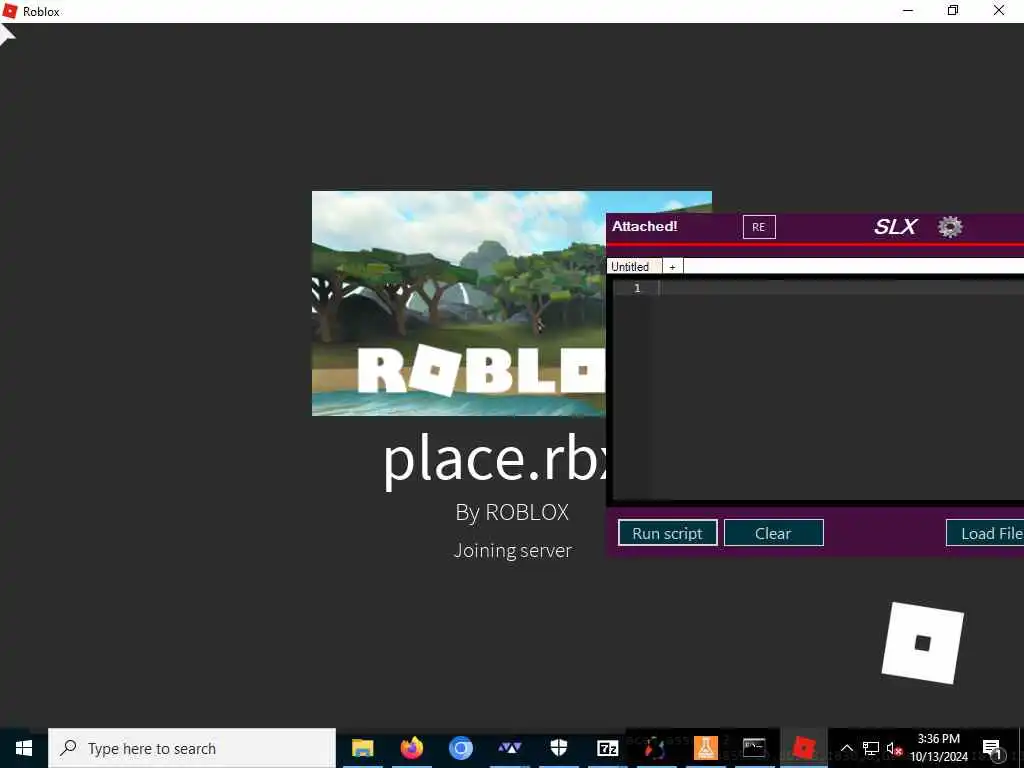Open the muted volume tray icon
1024x768 pixels.
coord(894,748)
